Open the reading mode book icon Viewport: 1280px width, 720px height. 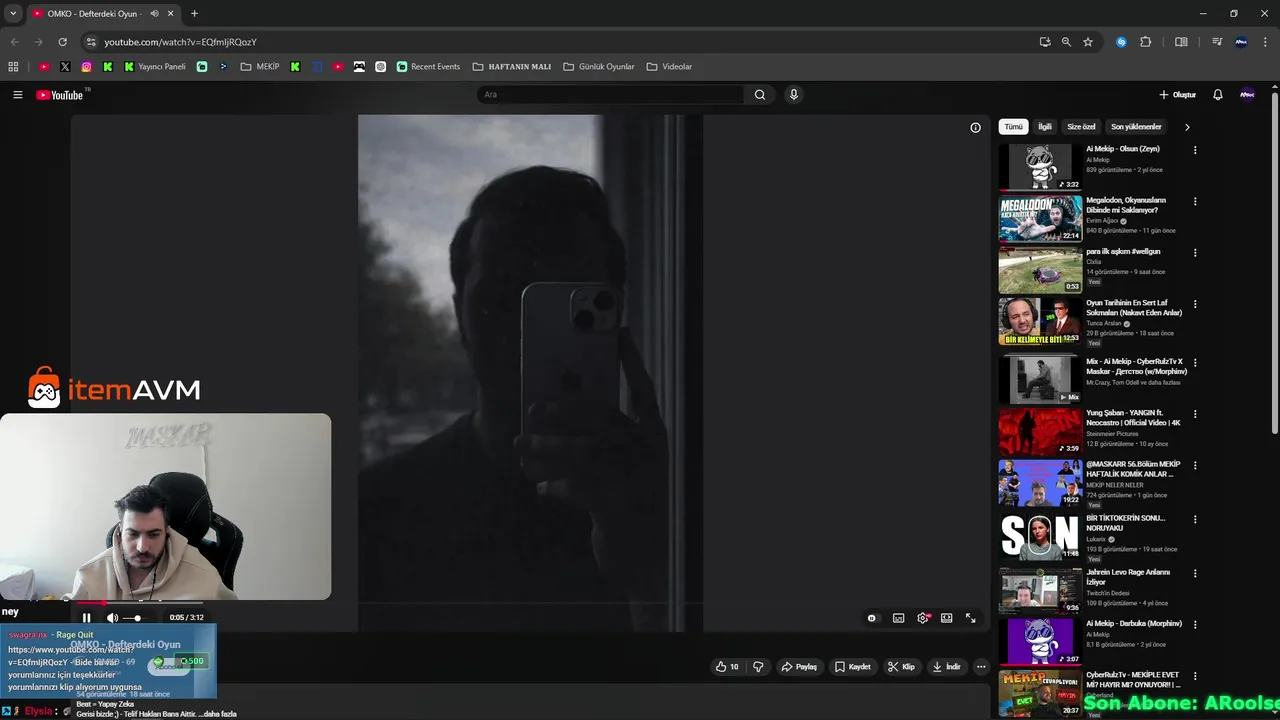point(1181,42)
